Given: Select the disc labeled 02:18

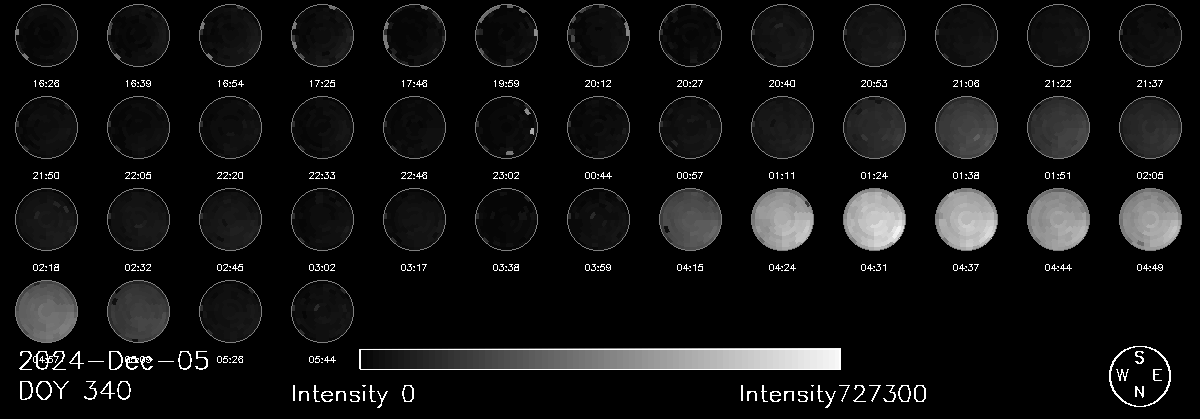Looking at the screenshot, I should (46, 219).
